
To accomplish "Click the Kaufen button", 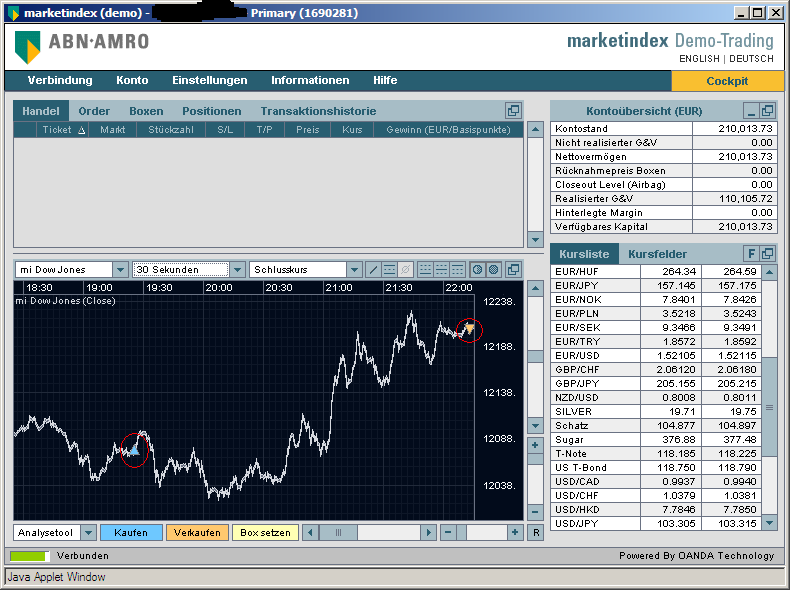I will [131, 533].
